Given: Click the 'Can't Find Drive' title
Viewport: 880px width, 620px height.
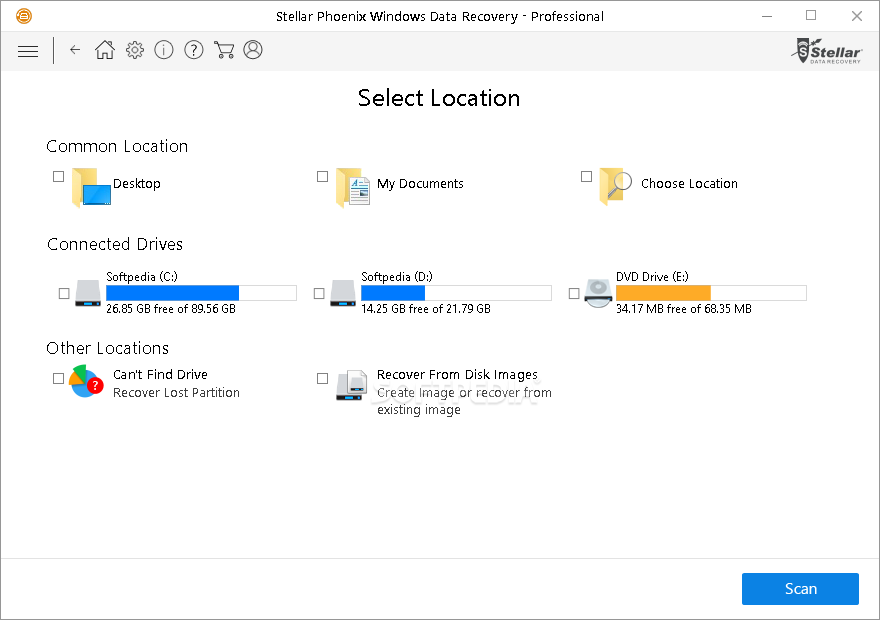Looking at the screenshot, I should coord(161,374).
